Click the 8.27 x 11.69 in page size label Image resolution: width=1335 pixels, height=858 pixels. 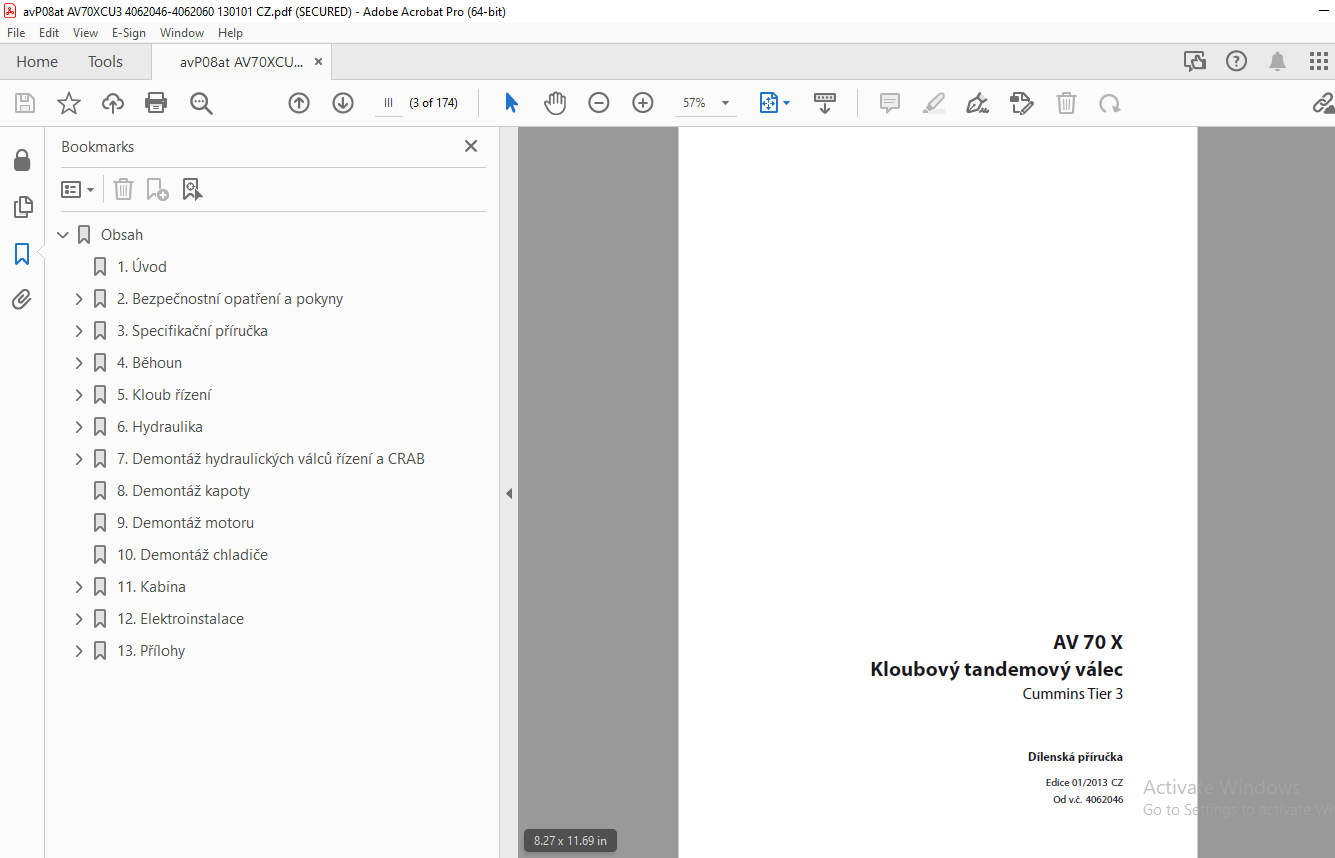570,841
